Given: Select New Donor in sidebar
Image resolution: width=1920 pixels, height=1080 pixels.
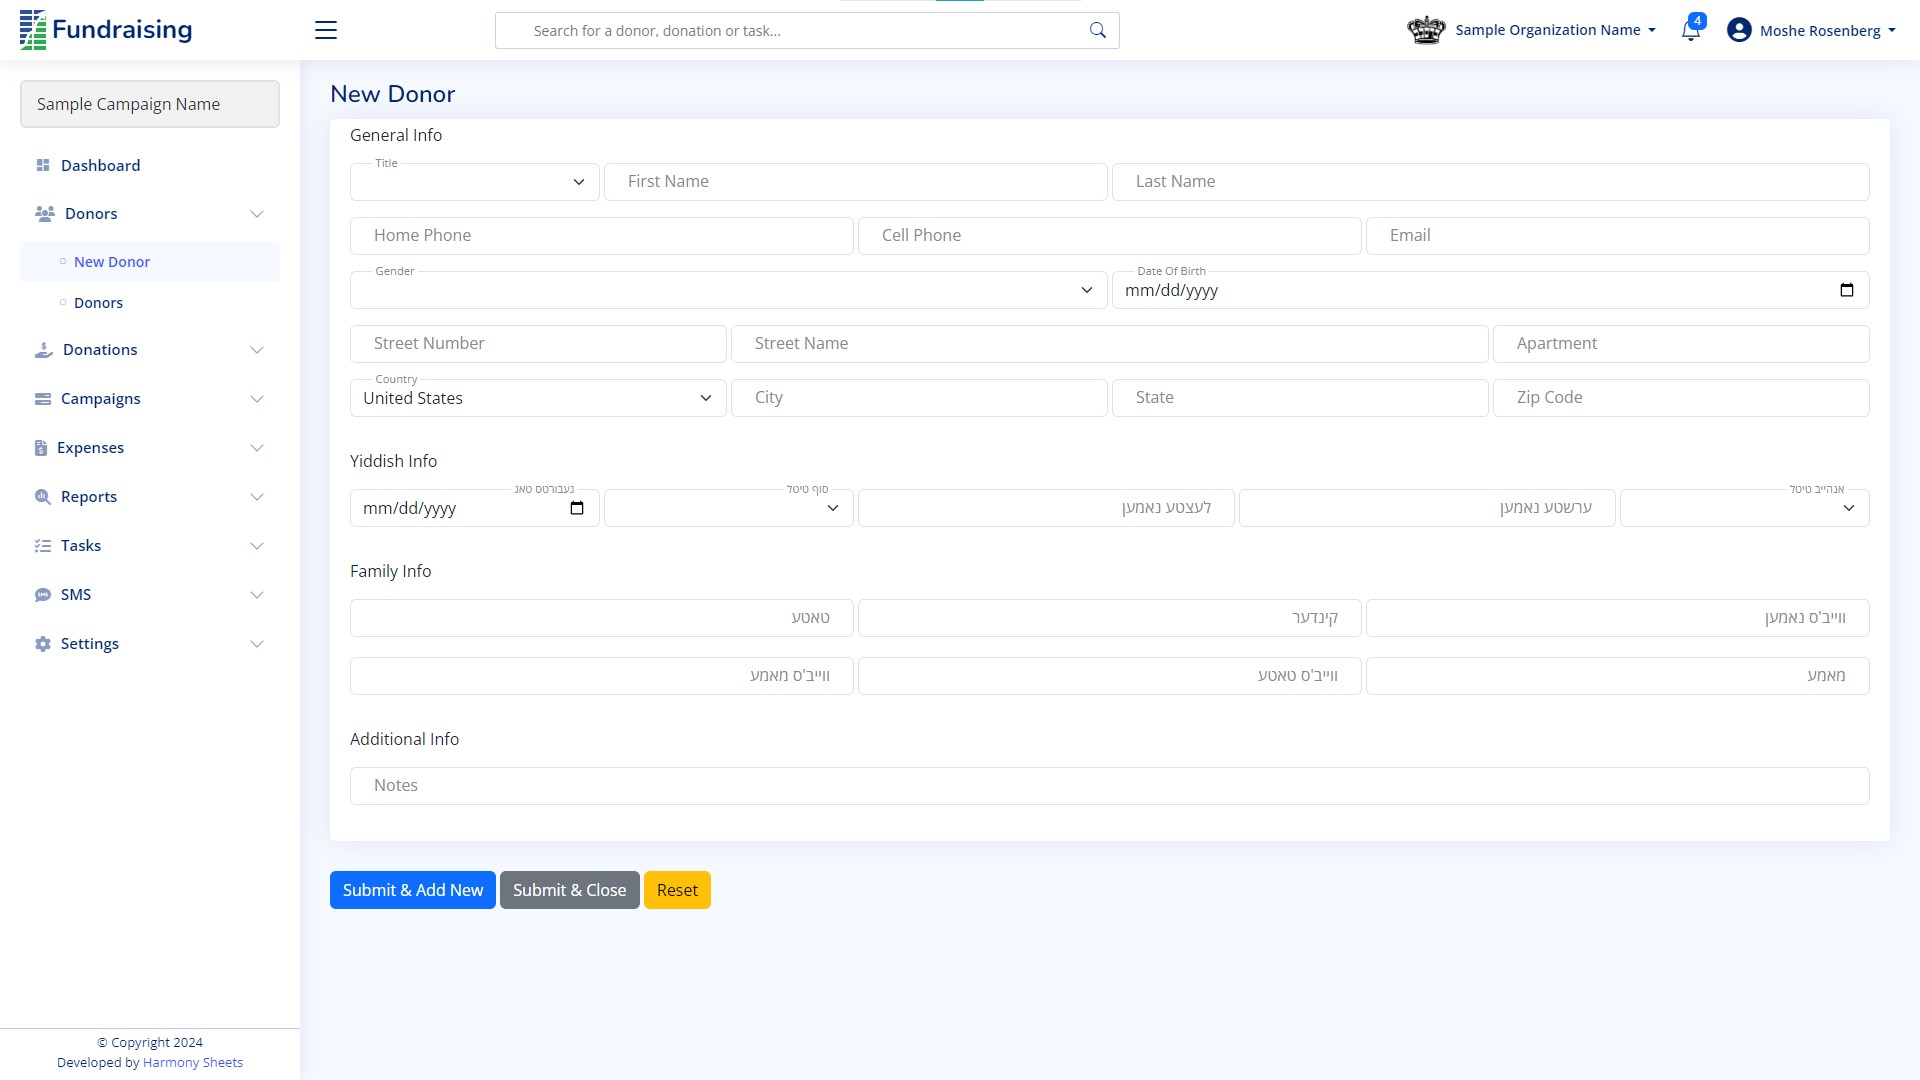Looking at the screenshot, I should tap(150, 262).
